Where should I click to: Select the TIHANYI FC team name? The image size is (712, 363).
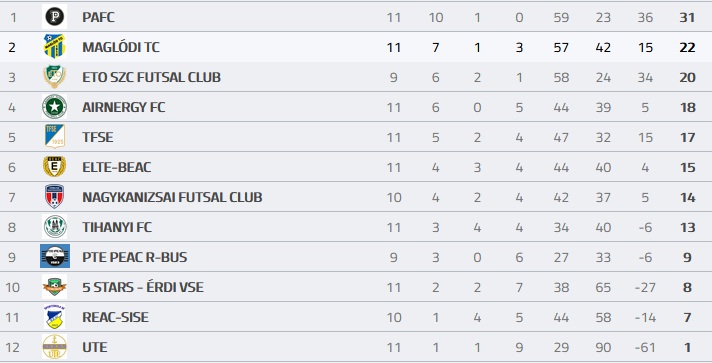pos(117,227)
